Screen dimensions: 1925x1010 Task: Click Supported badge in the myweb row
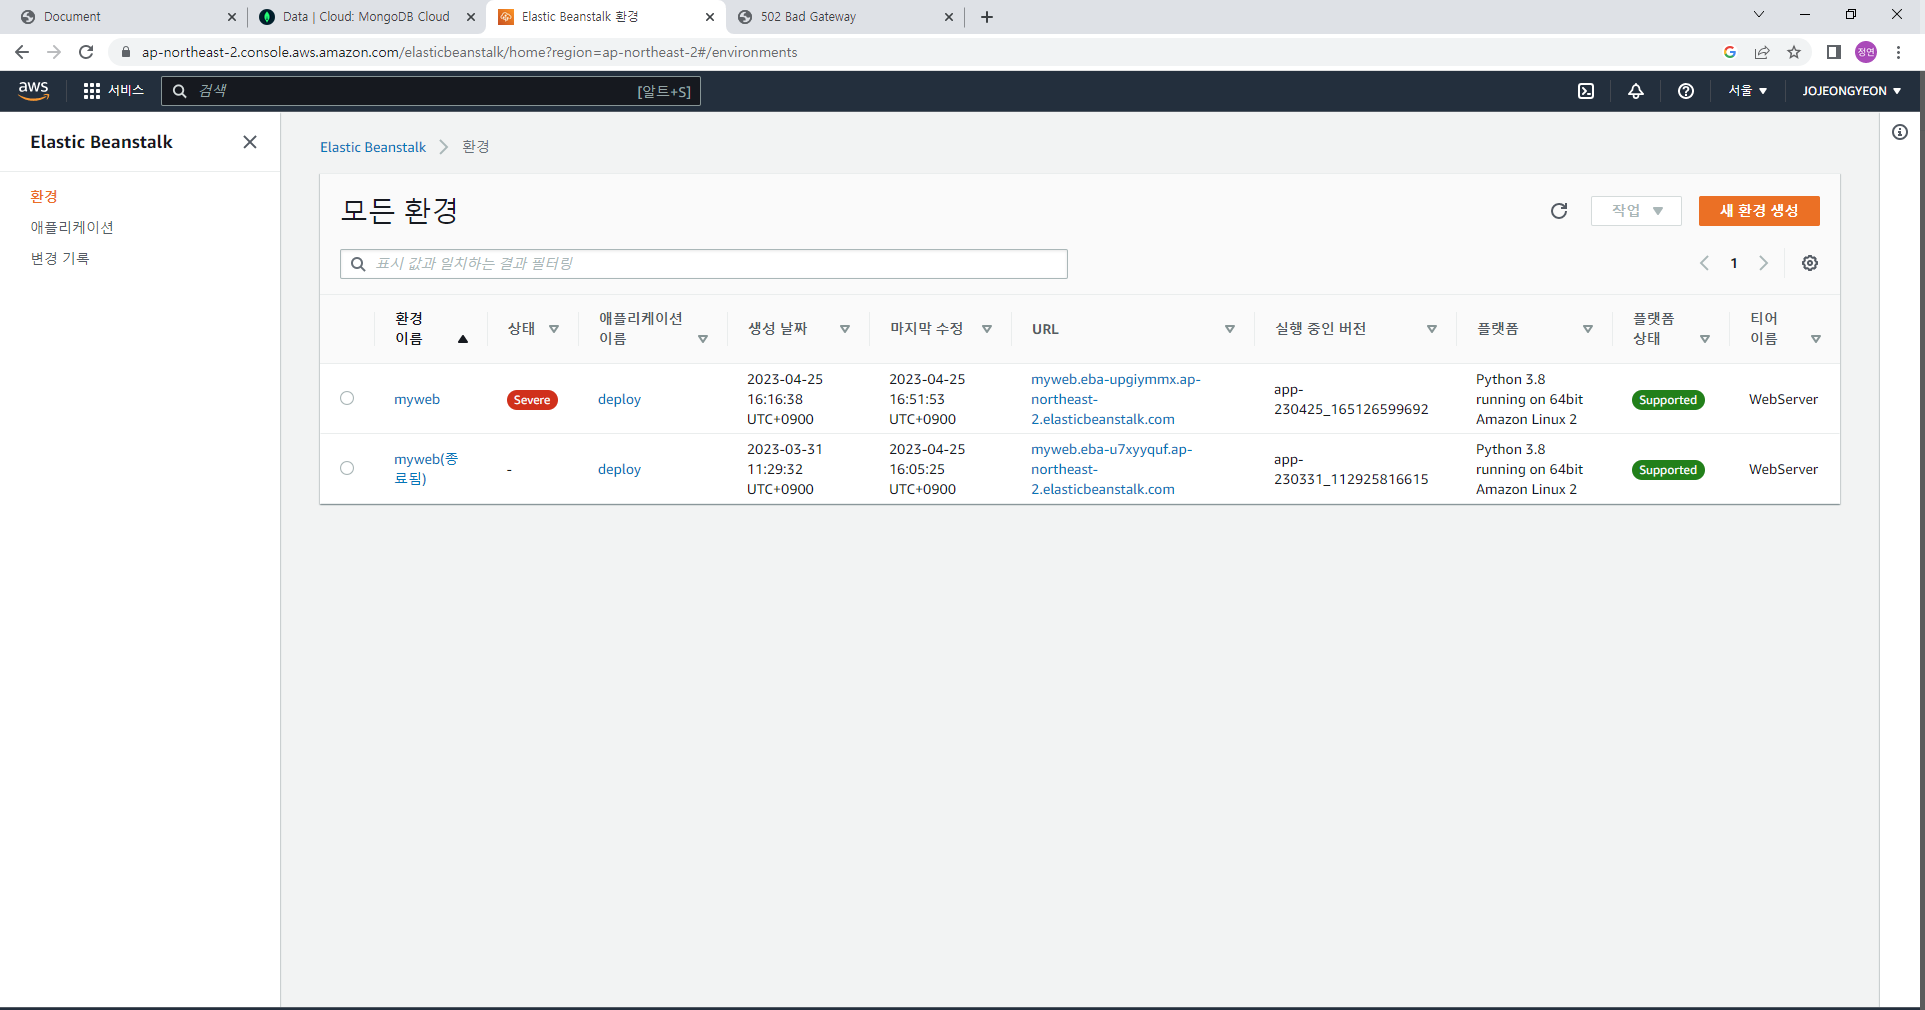[1668, 400]
